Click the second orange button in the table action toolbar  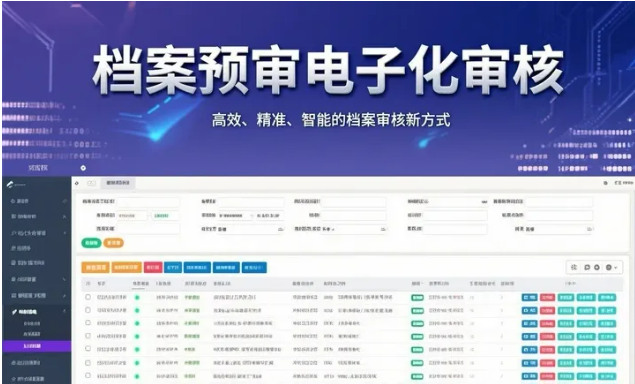point(126,267)
